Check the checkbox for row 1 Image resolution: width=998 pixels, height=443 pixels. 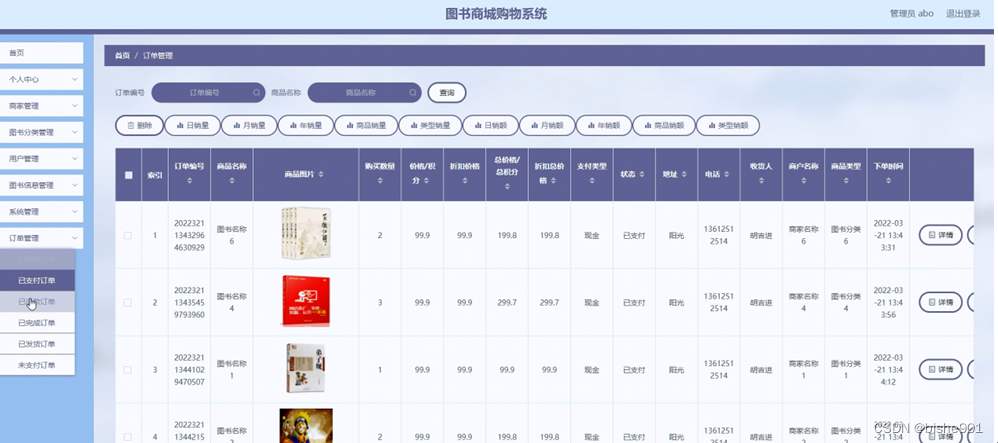pos(128,236)
